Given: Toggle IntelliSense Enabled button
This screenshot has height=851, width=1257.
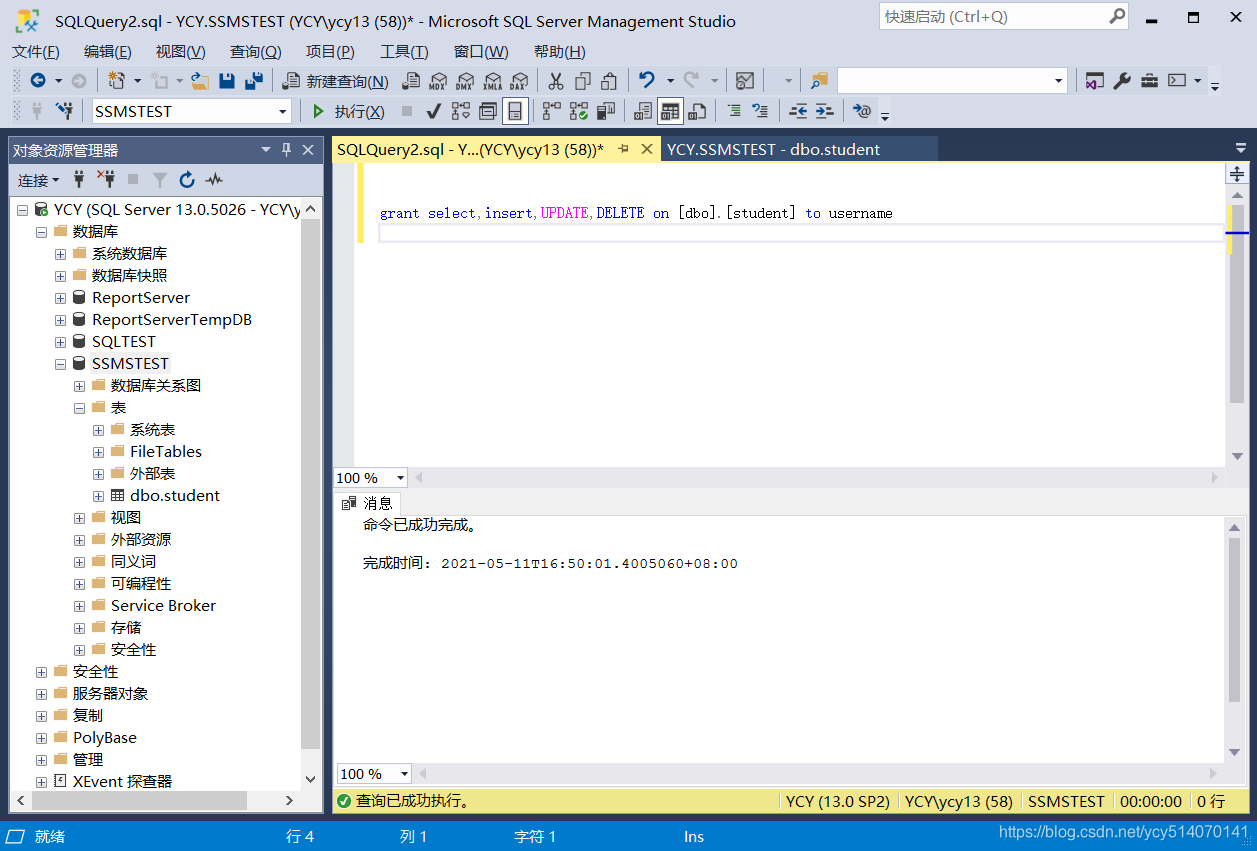Looking at the screenshot, I should [x=515, y=111].
